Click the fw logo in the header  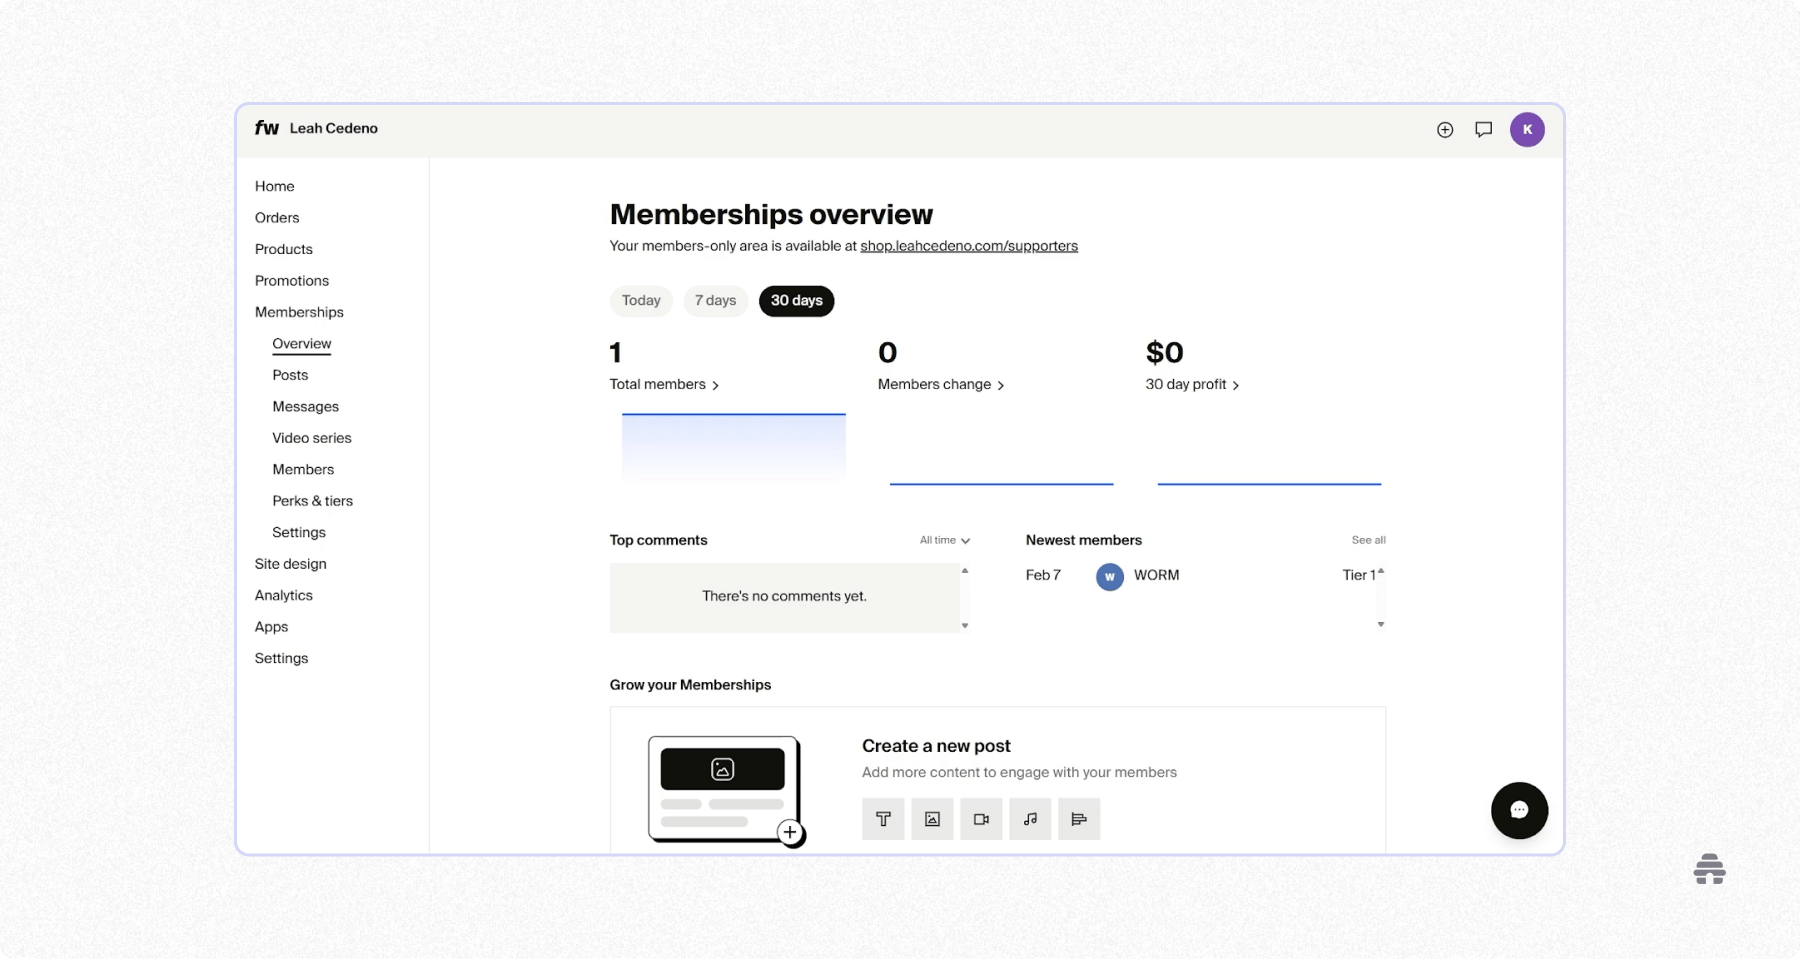pyautogui.click(x=266, y=128)
